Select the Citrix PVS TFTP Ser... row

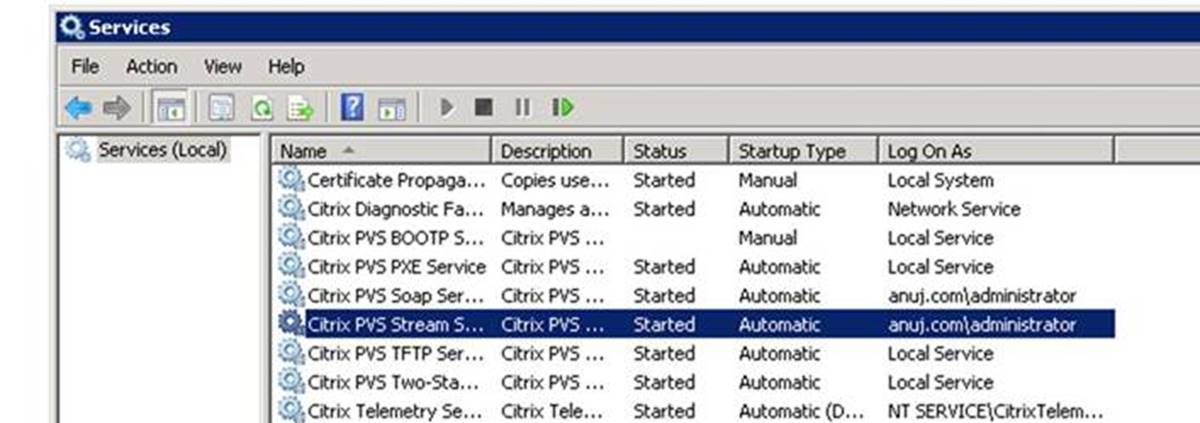(x=694, y=353)
